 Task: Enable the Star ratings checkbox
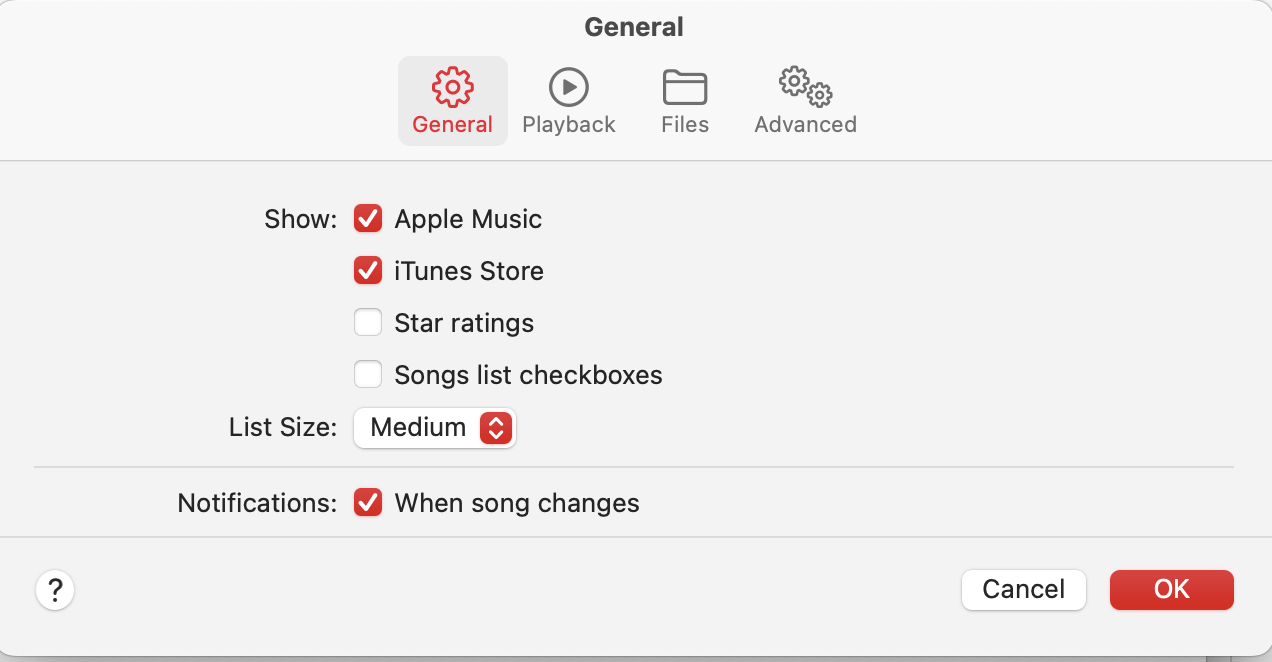coord(368,323)
